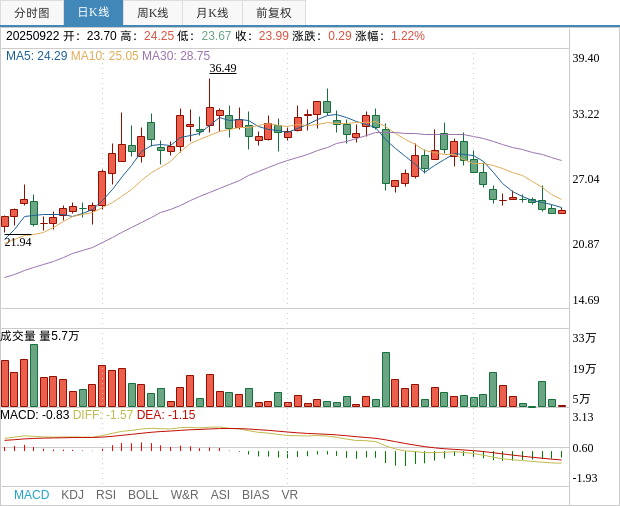Click the 36.49 high price label
The width and height of the screenshot is (620, 506).
coord(223,68)
